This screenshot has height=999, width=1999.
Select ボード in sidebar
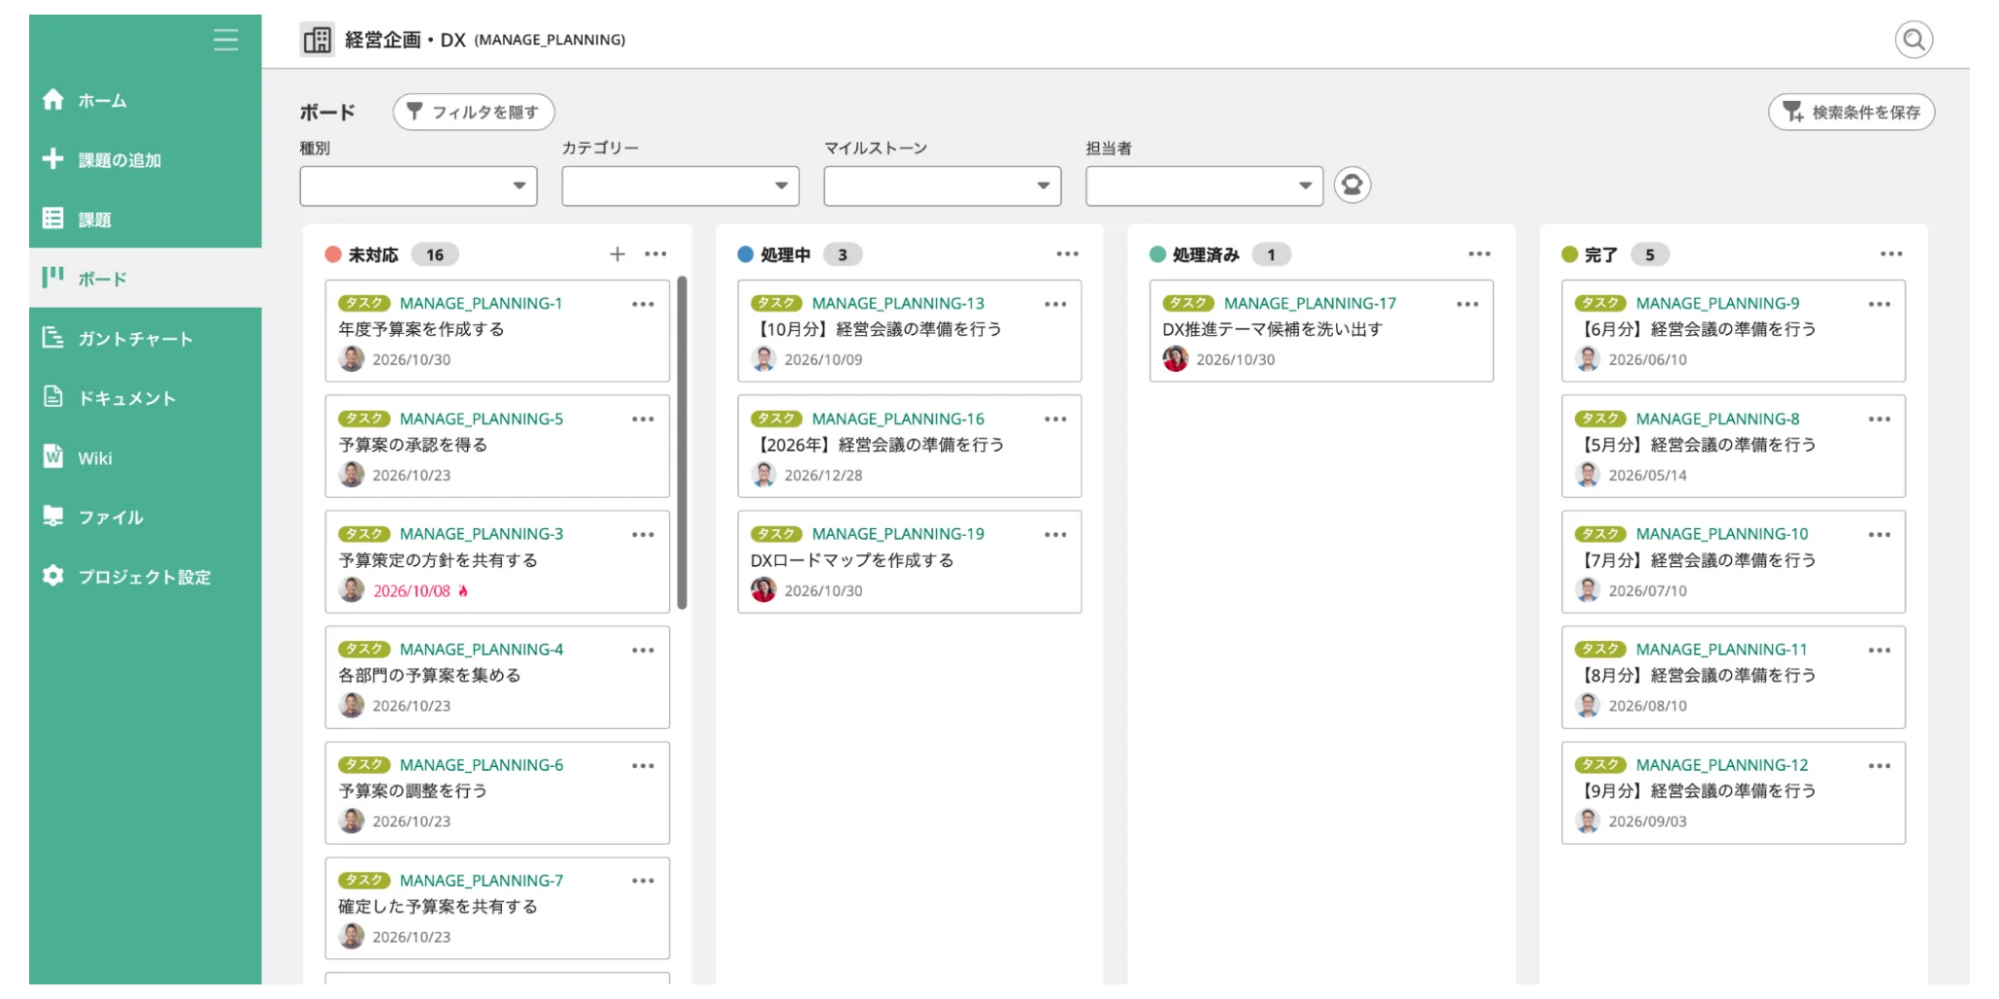coord(145,278)
